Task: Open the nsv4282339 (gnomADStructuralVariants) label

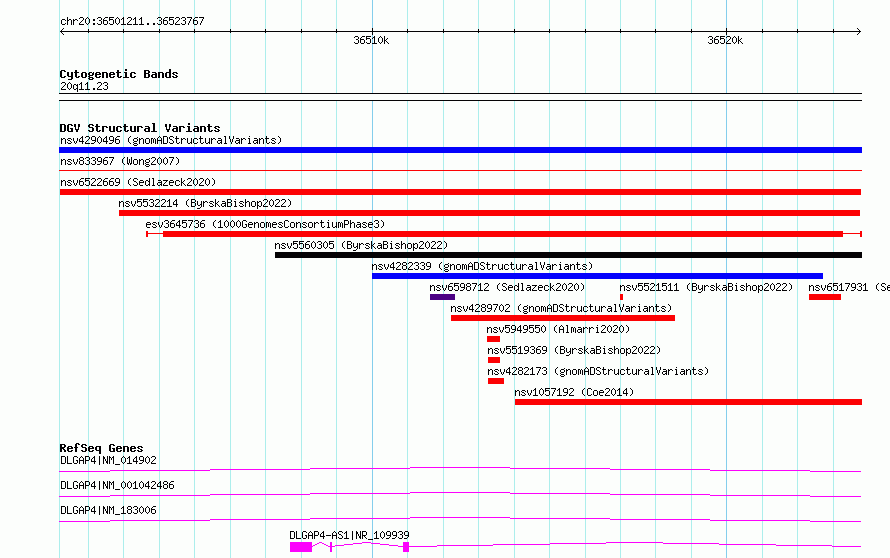Action: pyautogui.click(x=482, y=266)
